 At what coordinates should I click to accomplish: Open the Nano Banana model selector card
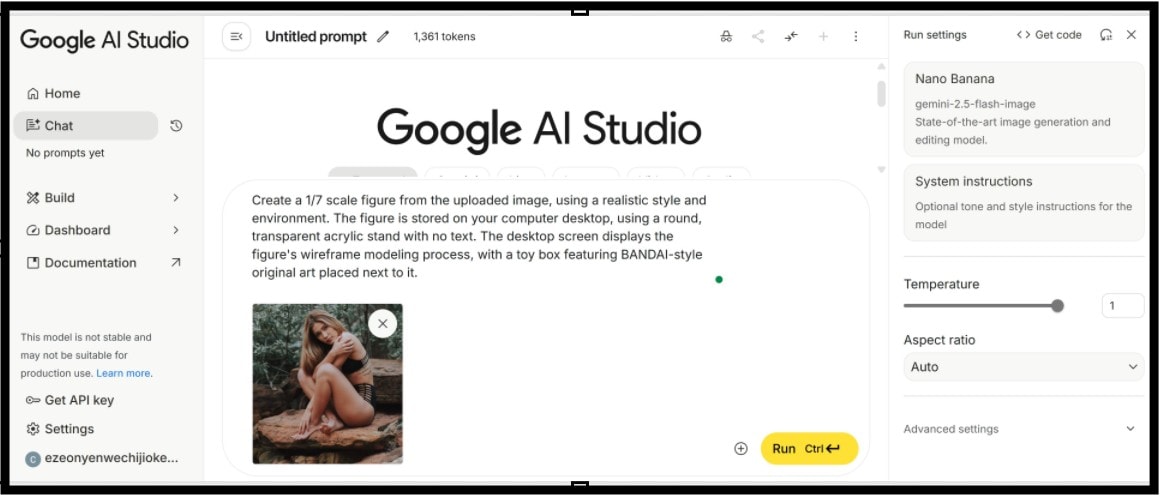(x=1024, y=109)
